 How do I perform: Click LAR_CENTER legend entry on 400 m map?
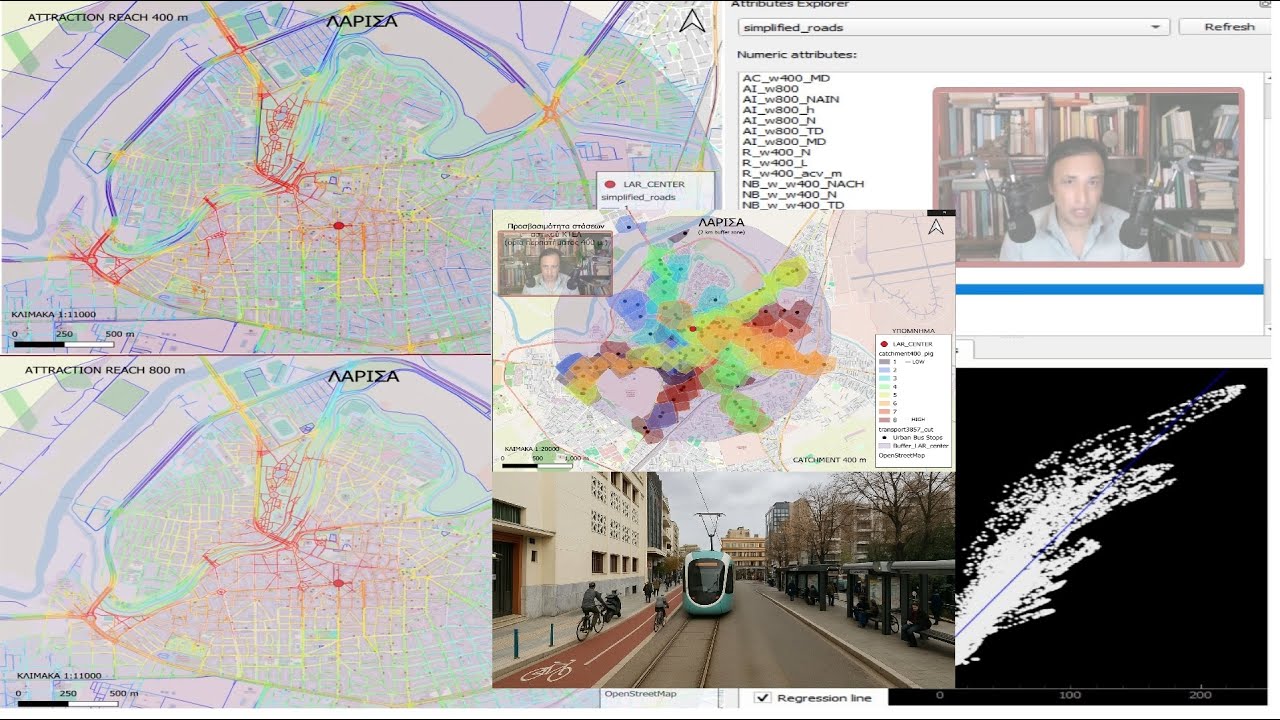[x=645, y=184]
